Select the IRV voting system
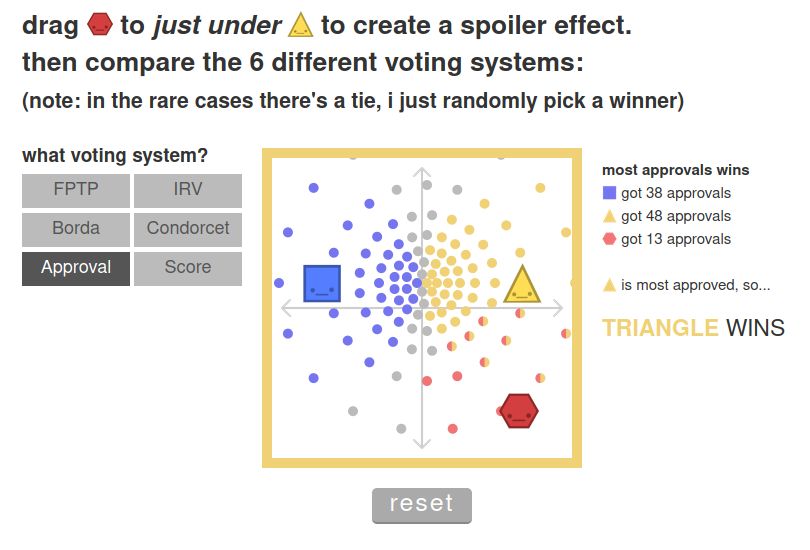 (x=188, y=190)
